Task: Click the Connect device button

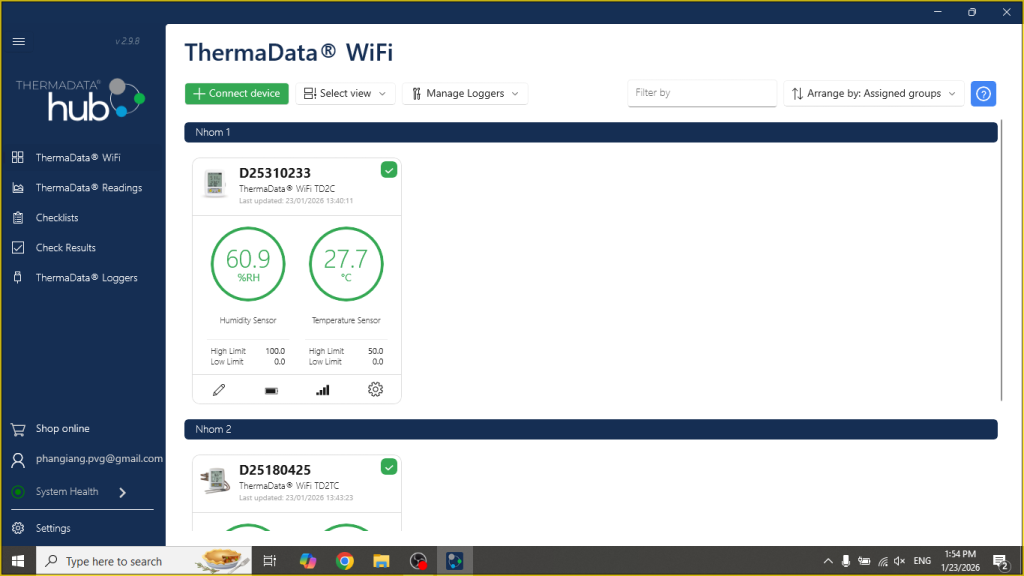Action: [236, 93]
